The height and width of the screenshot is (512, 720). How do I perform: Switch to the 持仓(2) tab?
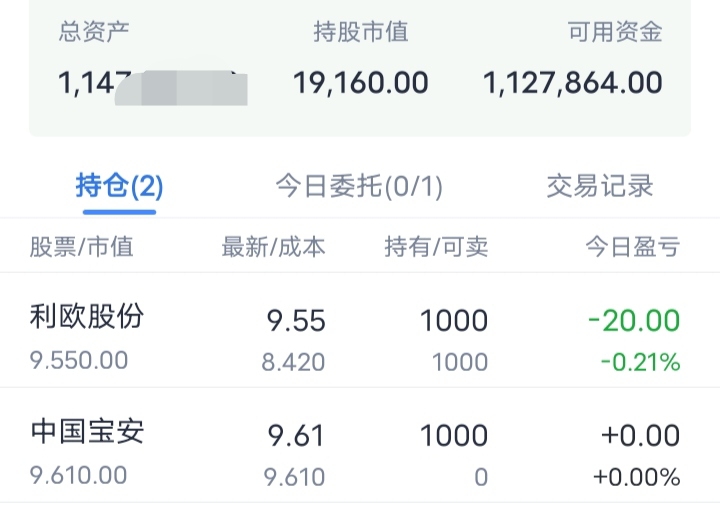pos(119,186)
